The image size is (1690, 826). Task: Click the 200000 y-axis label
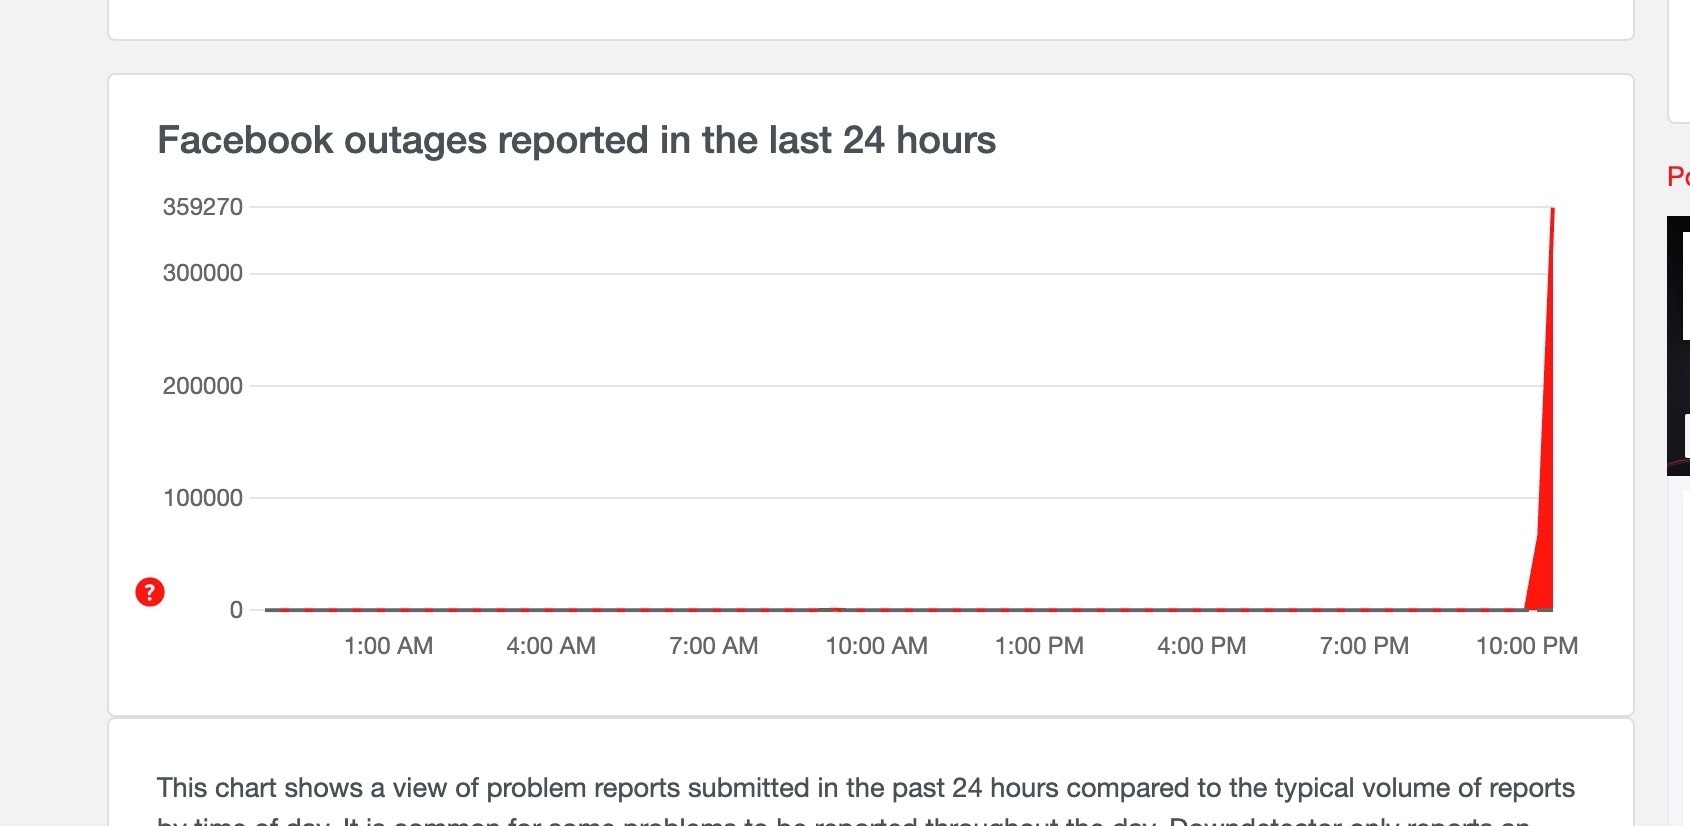pyautogui.click(x=203, y=386)
